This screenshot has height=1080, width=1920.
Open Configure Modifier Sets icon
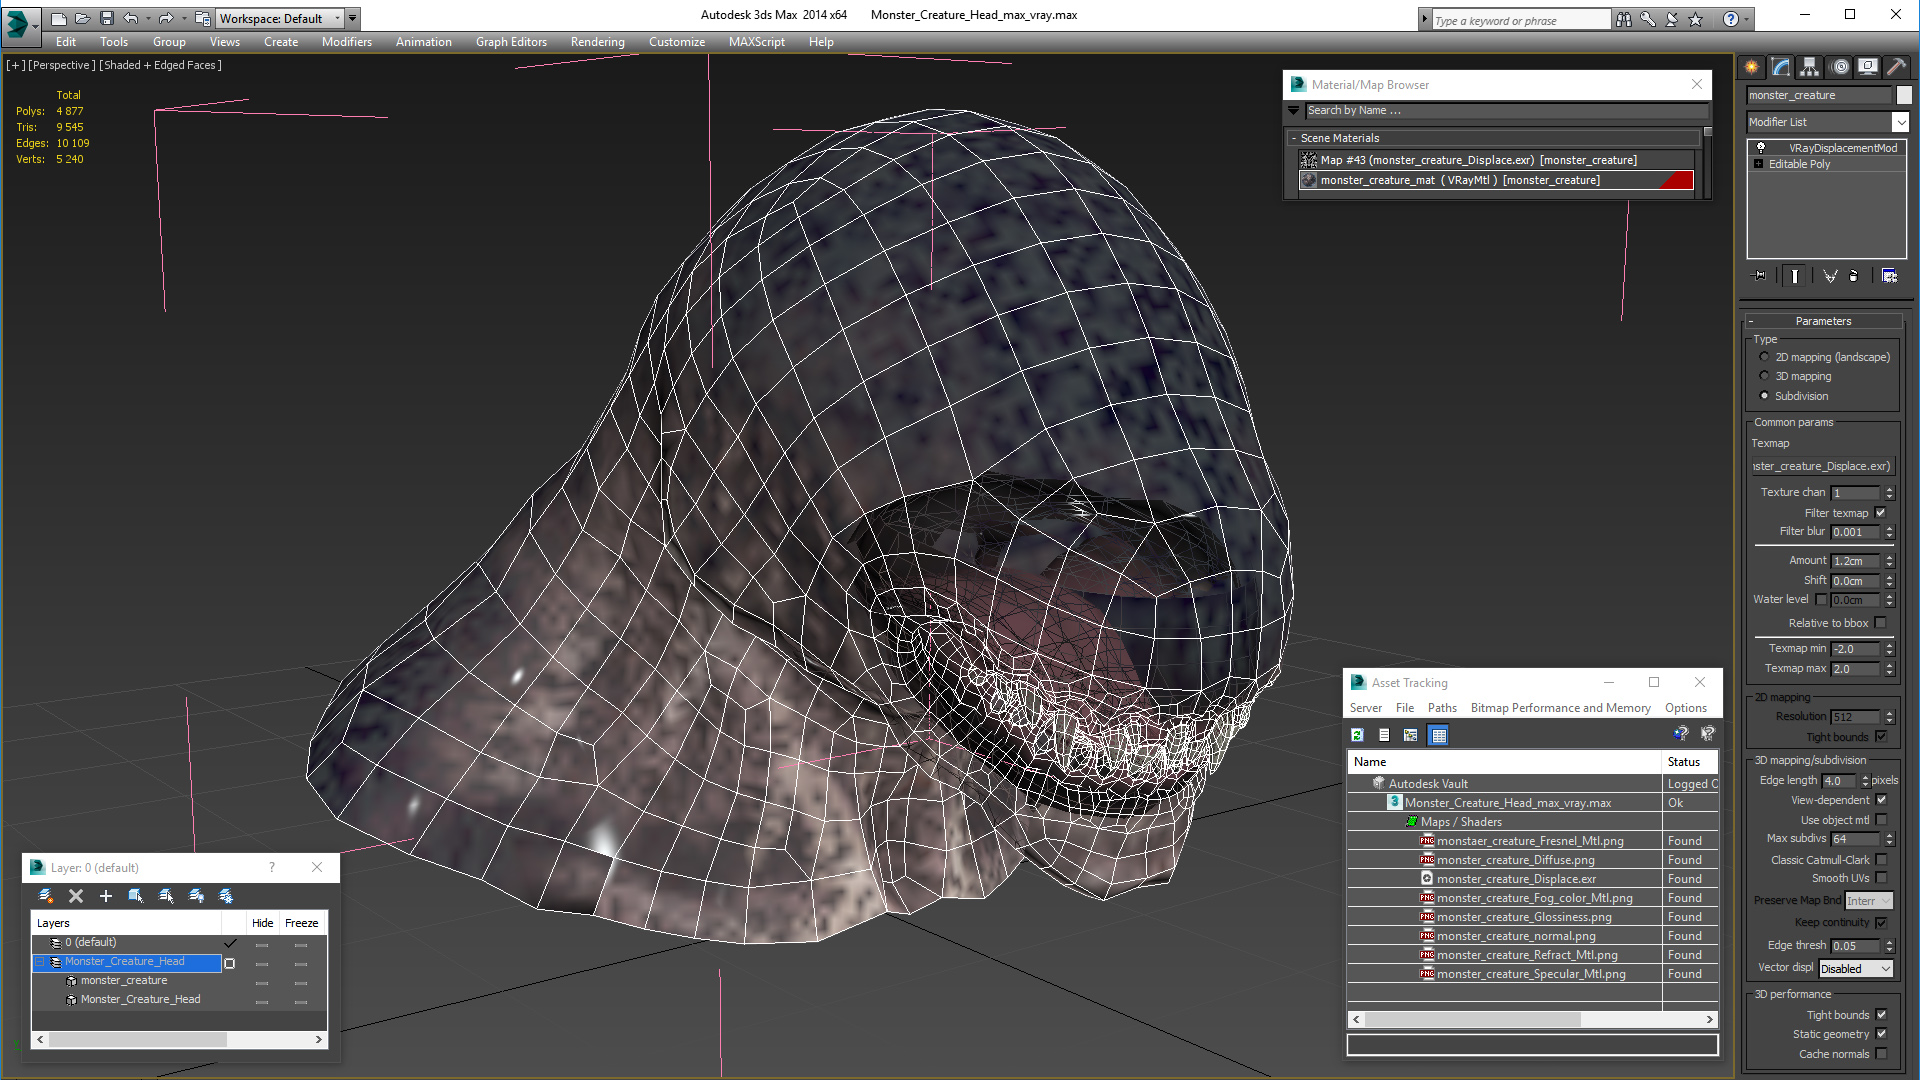point(1890,276)
